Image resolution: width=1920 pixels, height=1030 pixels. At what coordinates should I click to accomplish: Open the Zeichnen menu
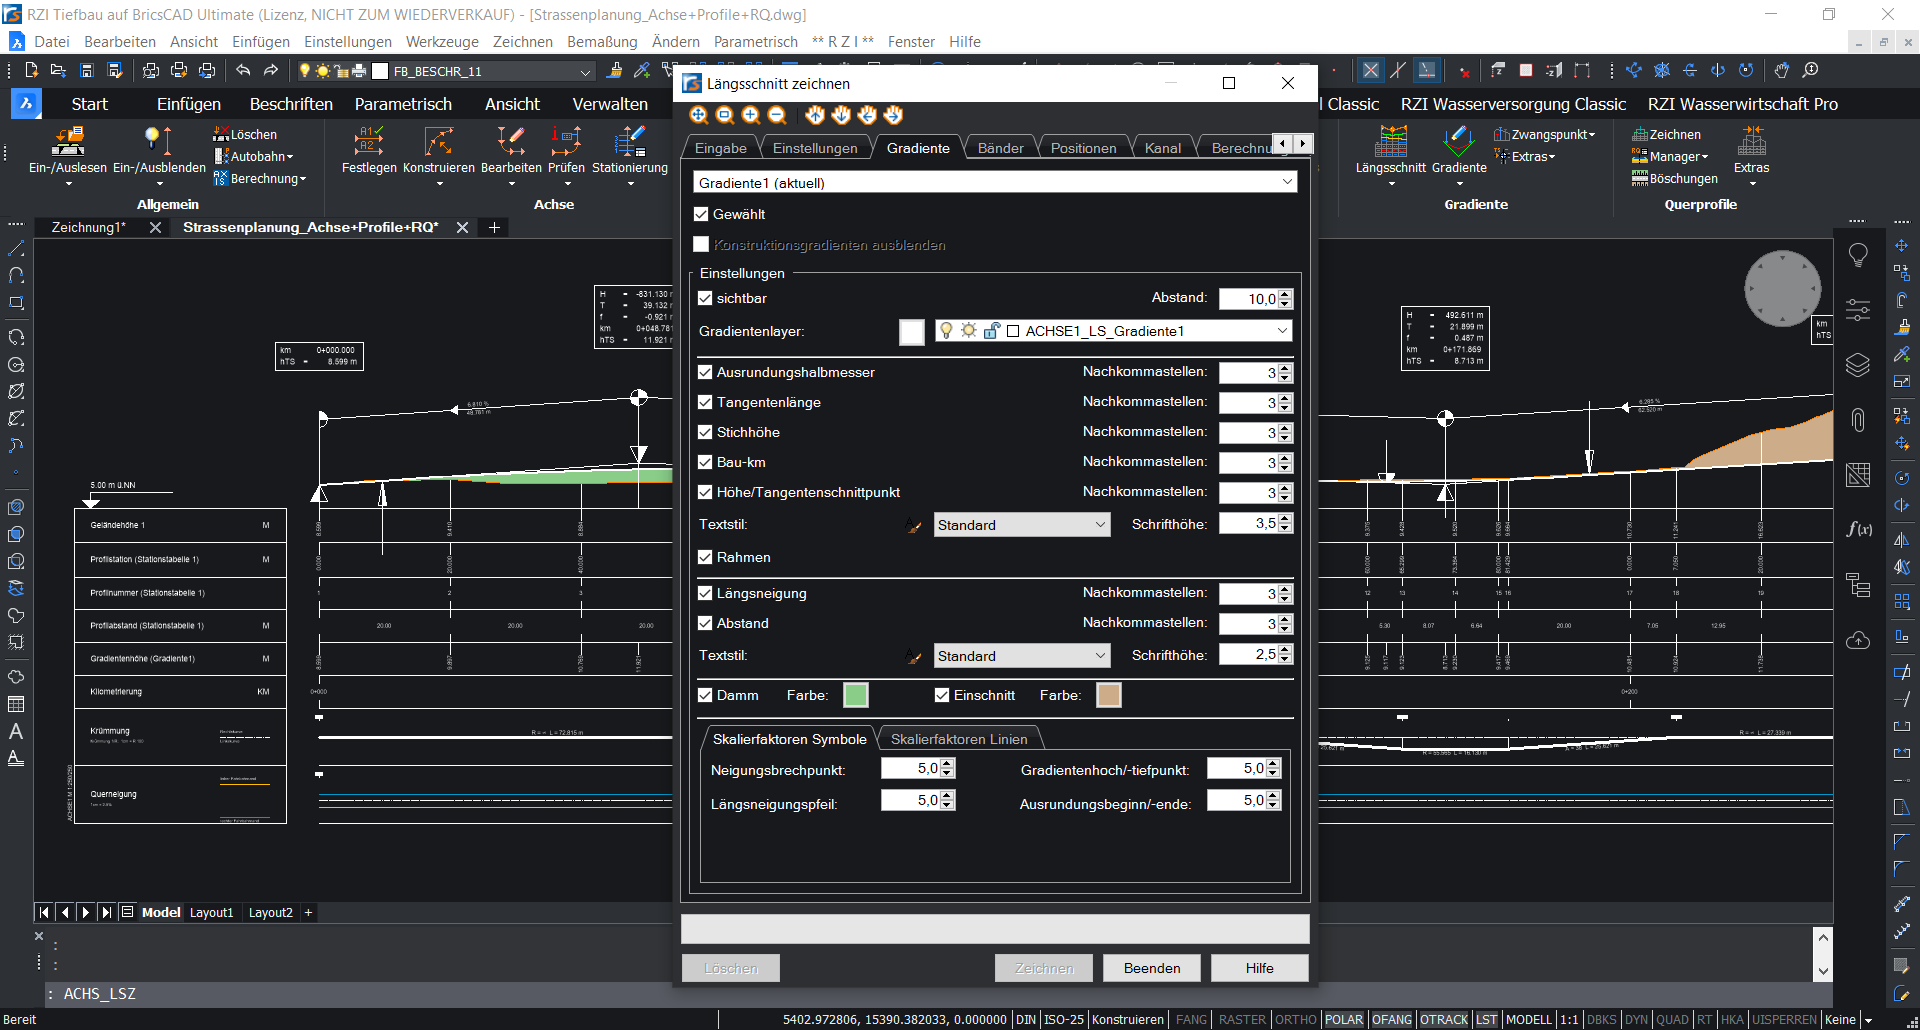point(522,42)
